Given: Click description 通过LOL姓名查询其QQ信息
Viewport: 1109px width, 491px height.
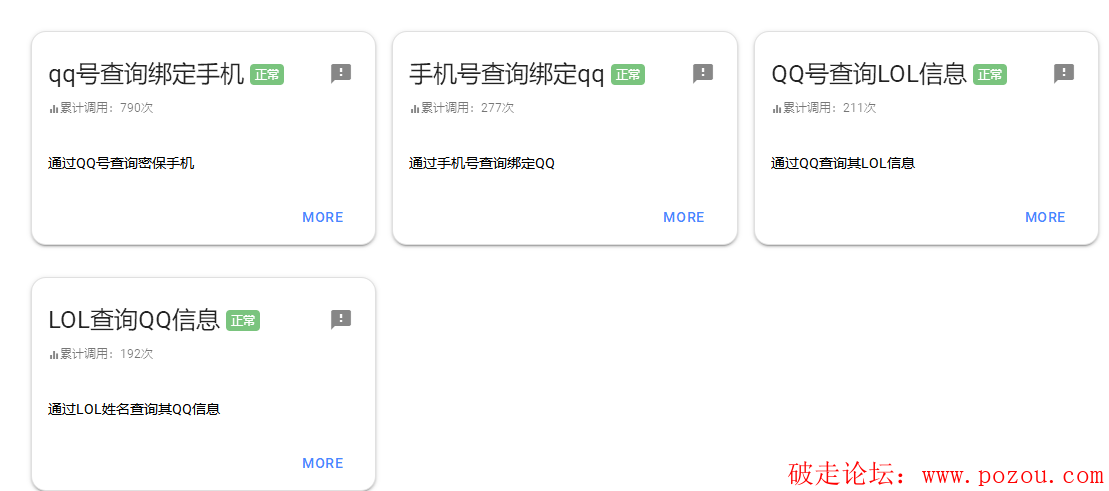Looking at the screenshot, I should (x=134, y=409).
